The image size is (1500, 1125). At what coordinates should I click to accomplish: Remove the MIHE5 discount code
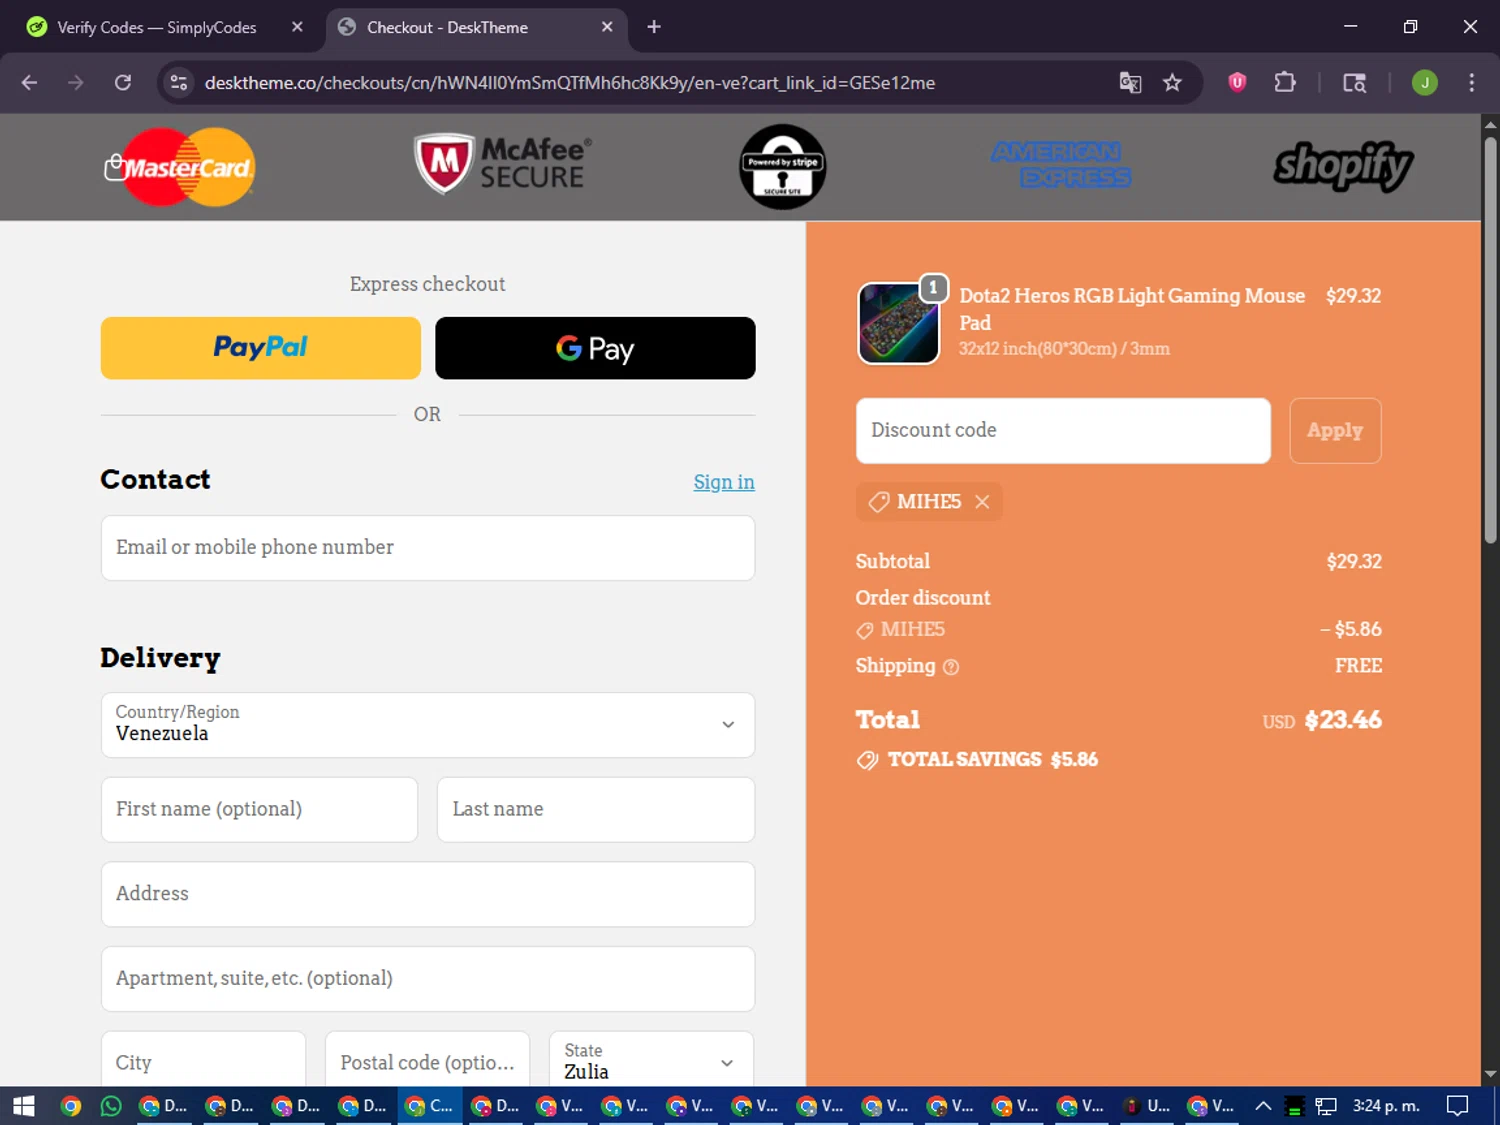[x=982, y=502]
